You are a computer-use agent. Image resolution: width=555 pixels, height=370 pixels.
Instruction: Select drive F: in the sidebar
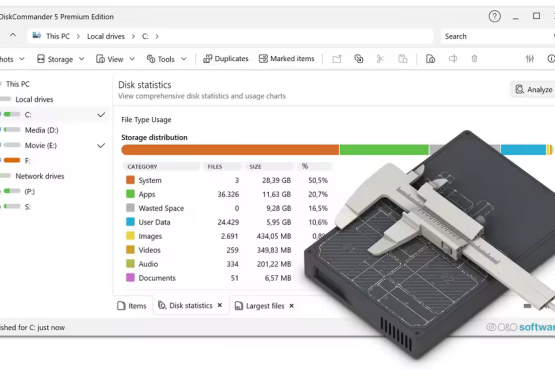(28, 161)
